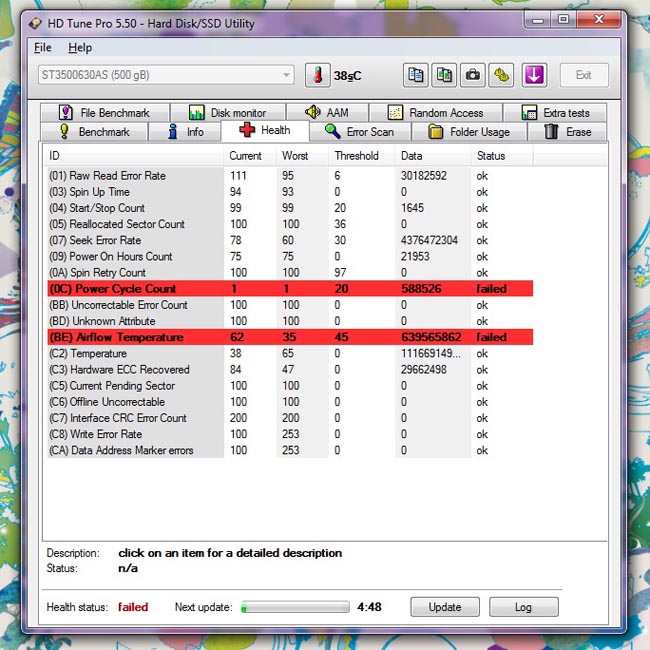Select the failed Power Cycle Count row
The width and height of the screenshot is (650, 650).
point(290,289)
